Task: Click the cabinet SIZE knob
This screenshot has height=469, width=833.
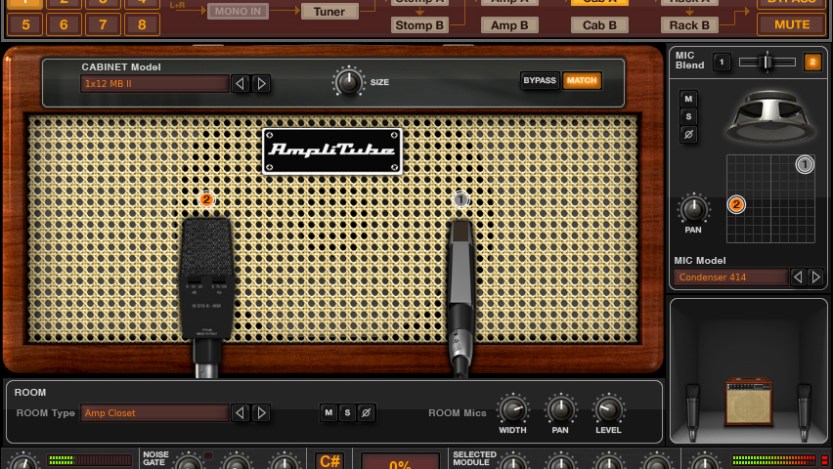Action: (348, 82)
